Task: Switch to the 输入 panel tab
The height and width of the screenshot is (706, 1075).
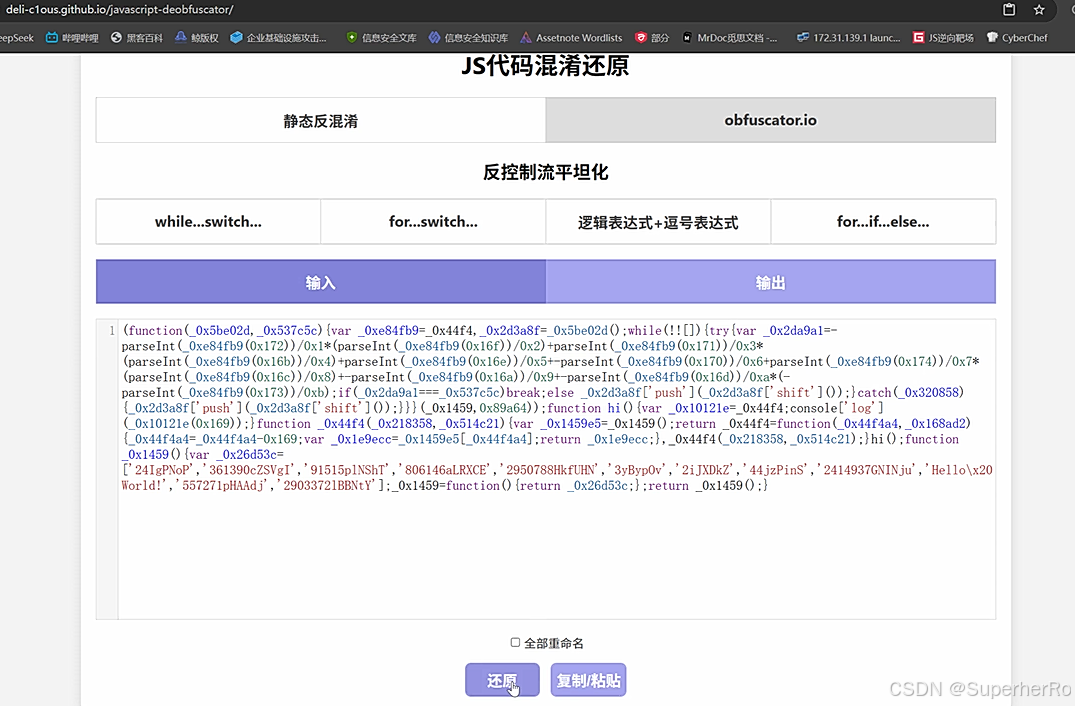Action: click(x=321, y=282)
